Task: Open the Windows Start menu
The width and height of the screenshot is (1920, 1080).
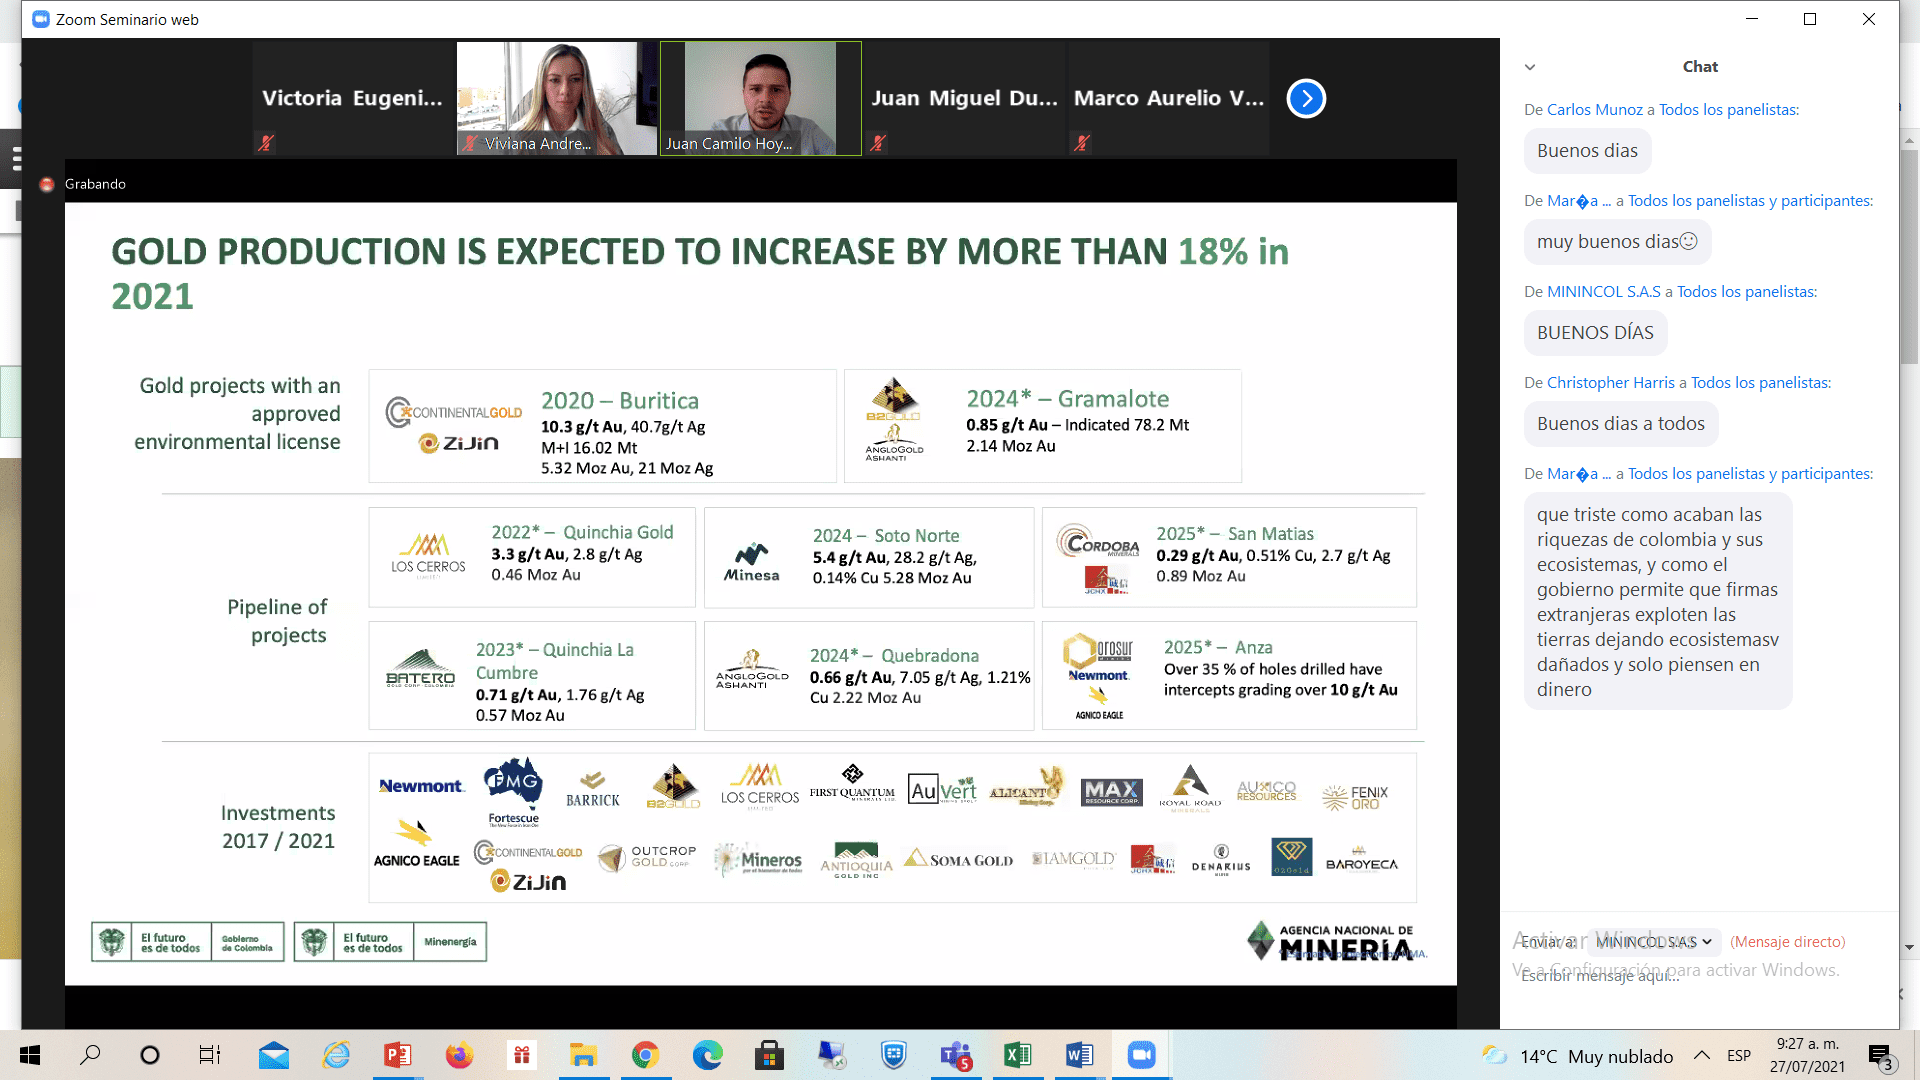Action: tap(30, 1055)
